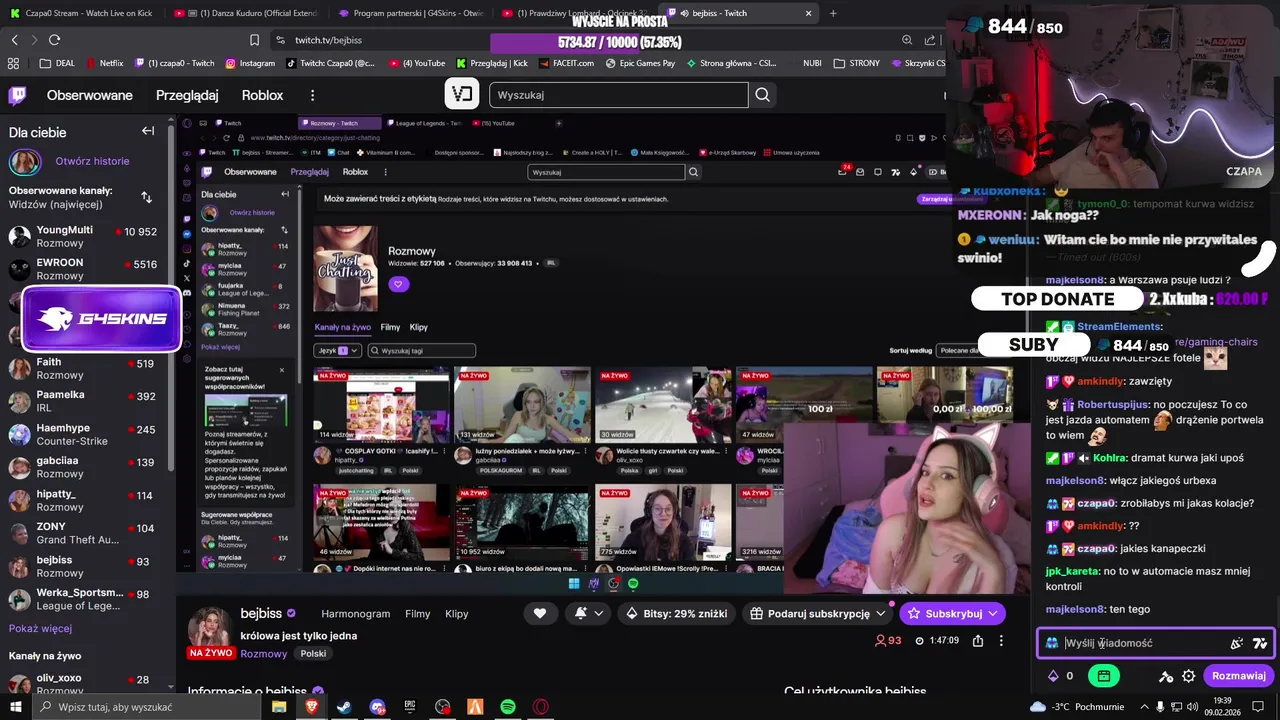Open Roblox in top navigation
The image size is (1280, 720).
[x=262, y=95]
